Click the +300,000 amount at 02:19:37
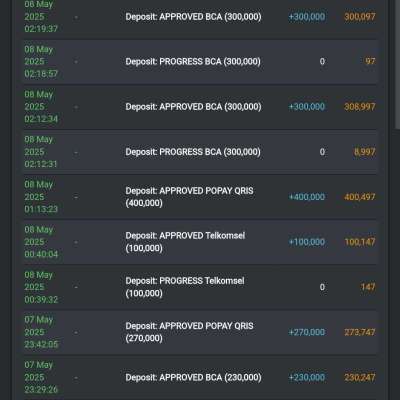Image resolution: width=400 pixels, height=400 pixels. pyautogui.click(x=307, y=17)
